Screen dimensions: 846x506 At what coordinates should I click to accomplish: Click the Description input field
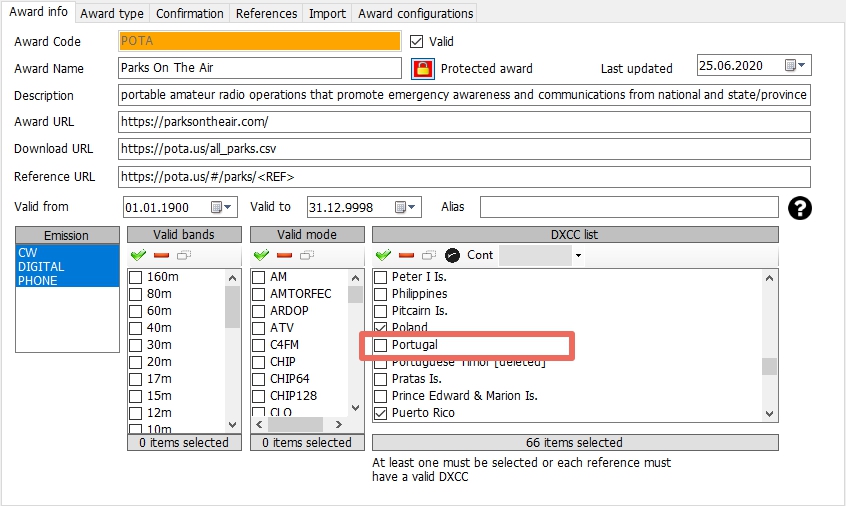464,95
